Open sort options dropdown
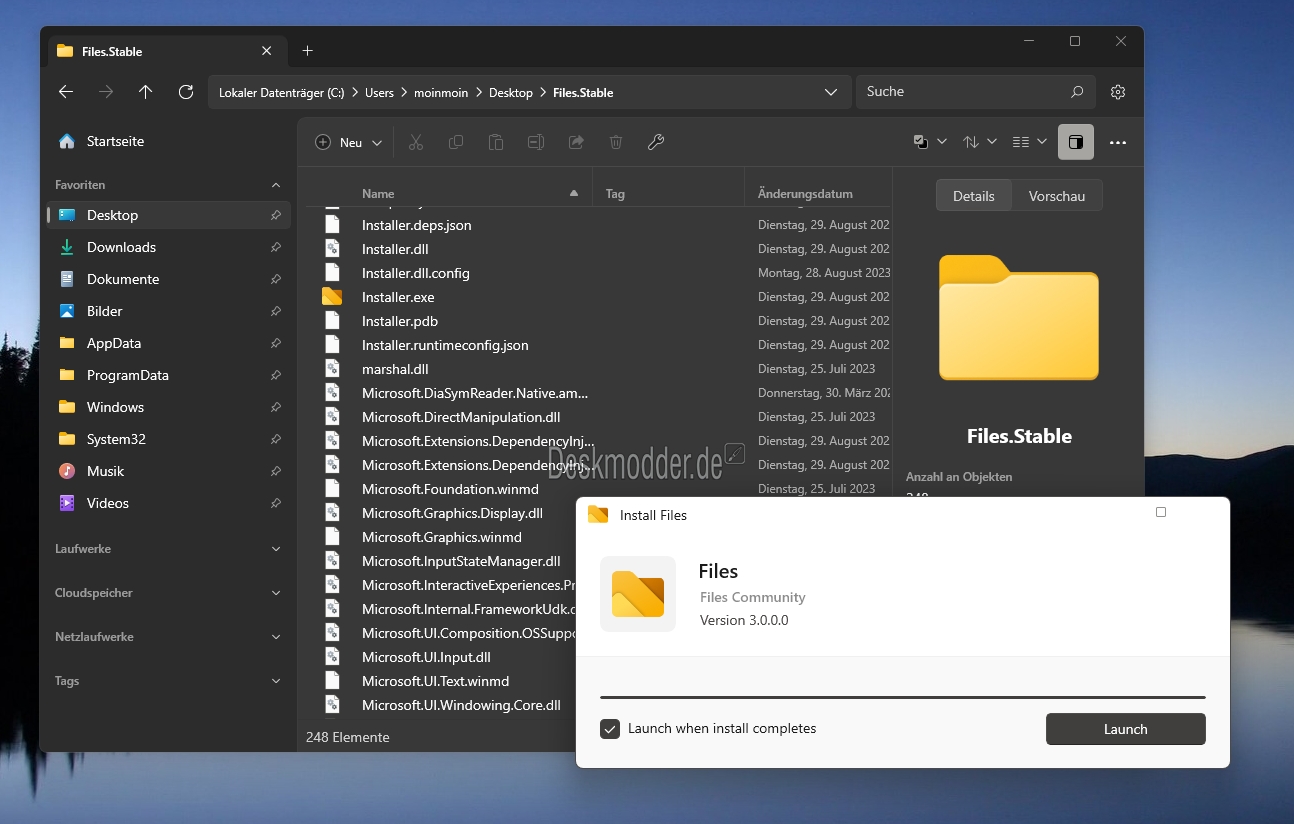Image resolution: width=1294 pixels, height=824 pixels. click(x=980, y=142)
